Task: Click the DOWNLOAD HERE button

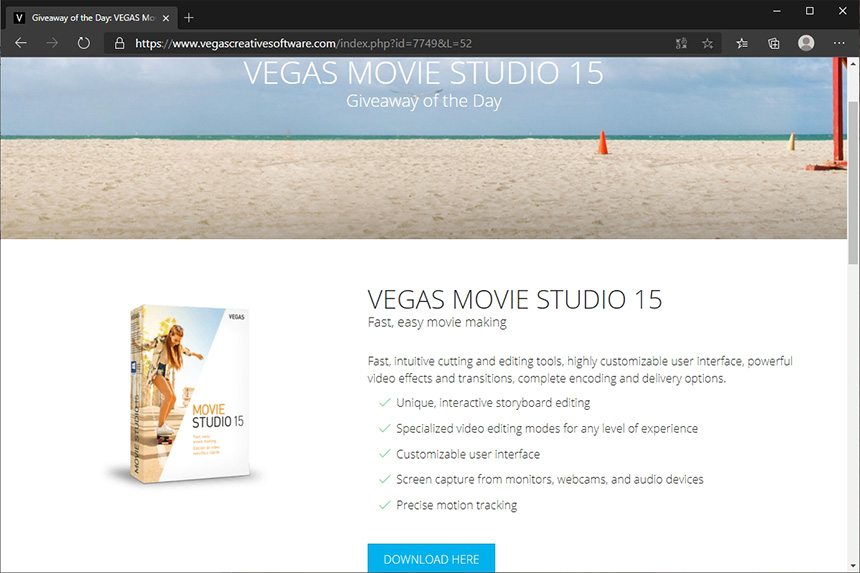Action: click(431, 558)
